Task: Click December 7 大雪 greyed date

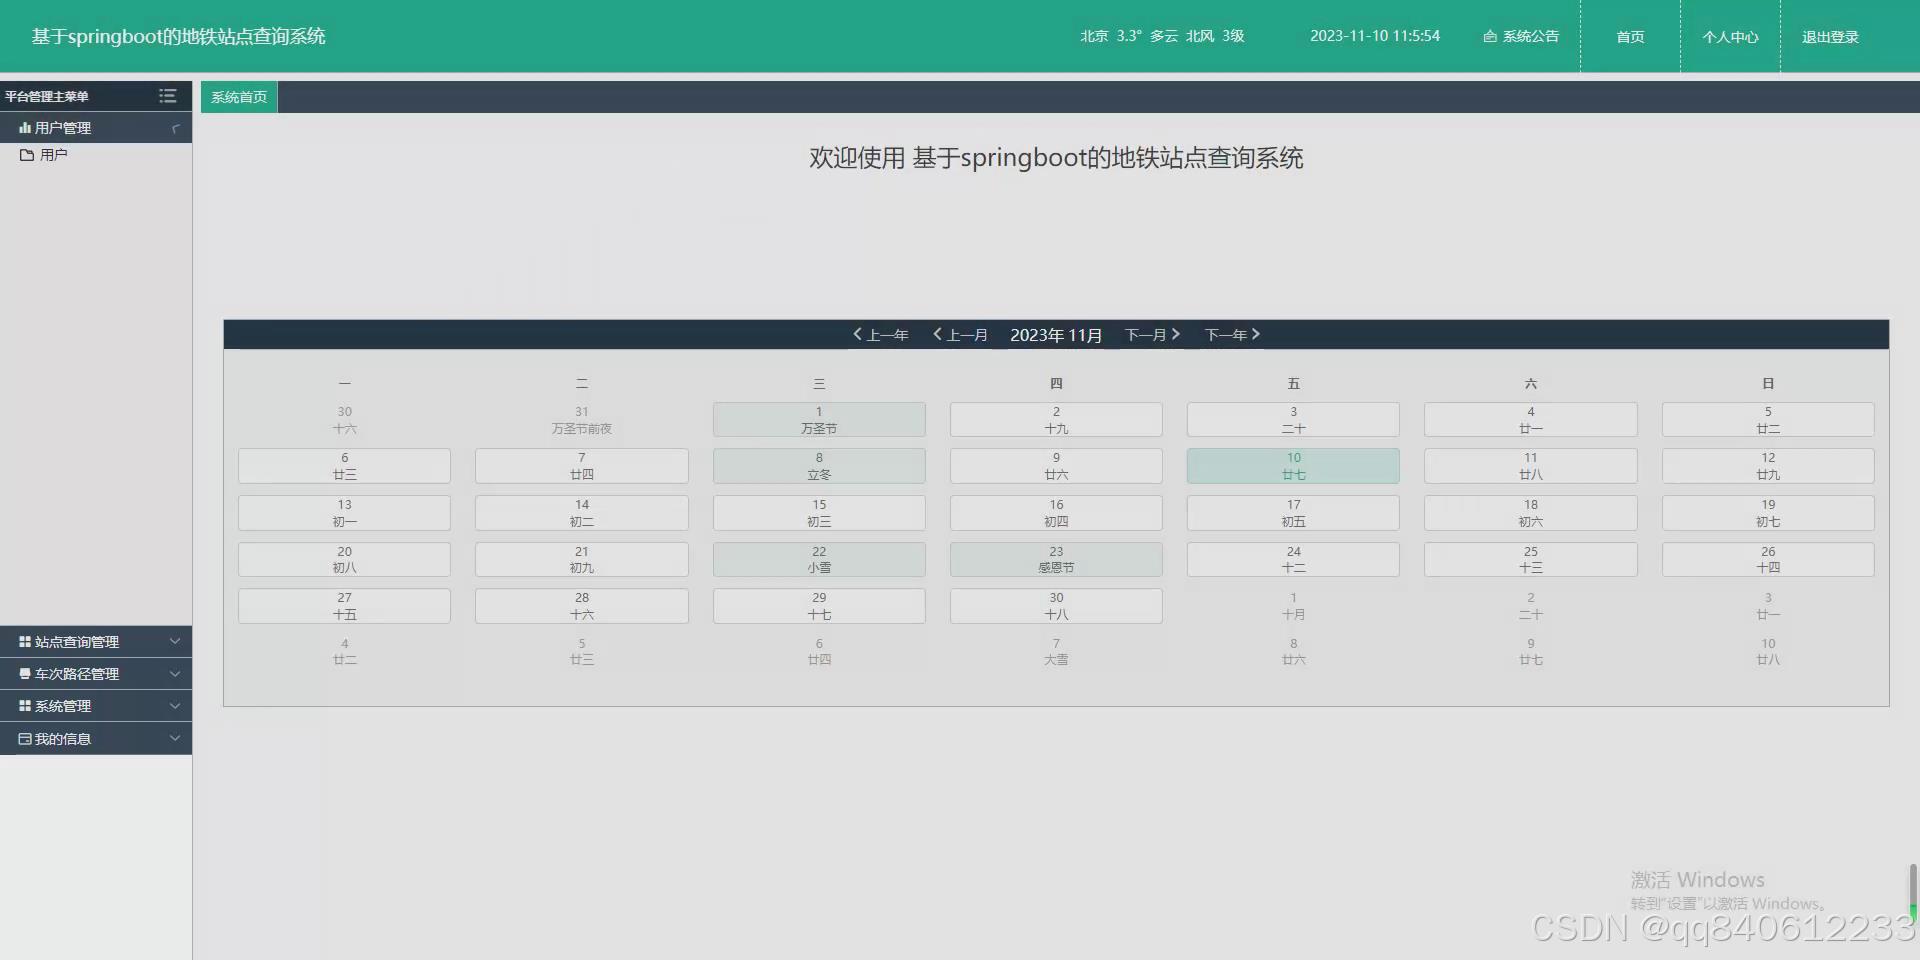Action: pos(1056,652)
